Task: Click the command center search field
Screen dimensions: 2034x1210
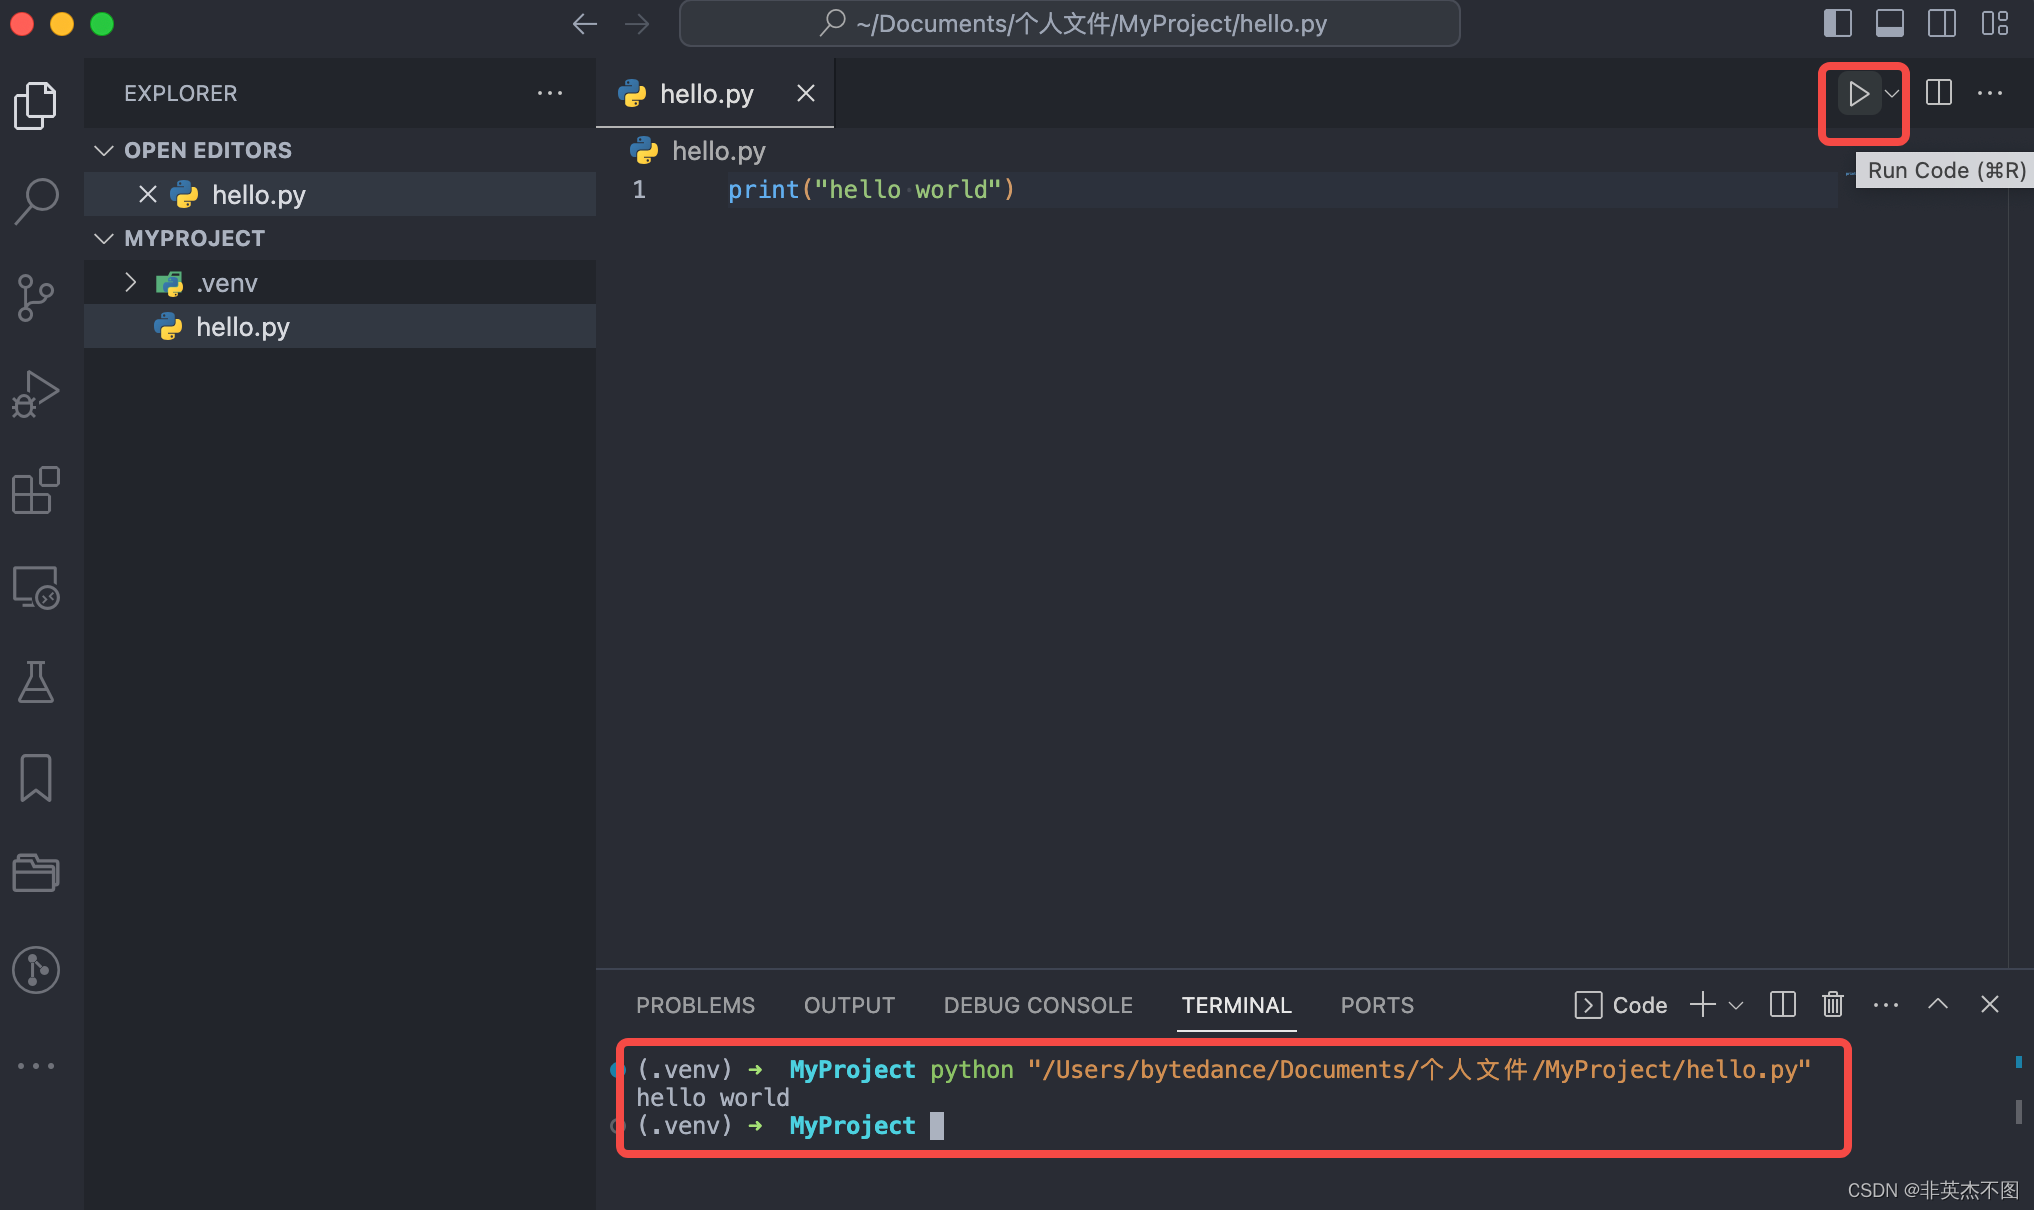Action: (x=1069, y=23)
